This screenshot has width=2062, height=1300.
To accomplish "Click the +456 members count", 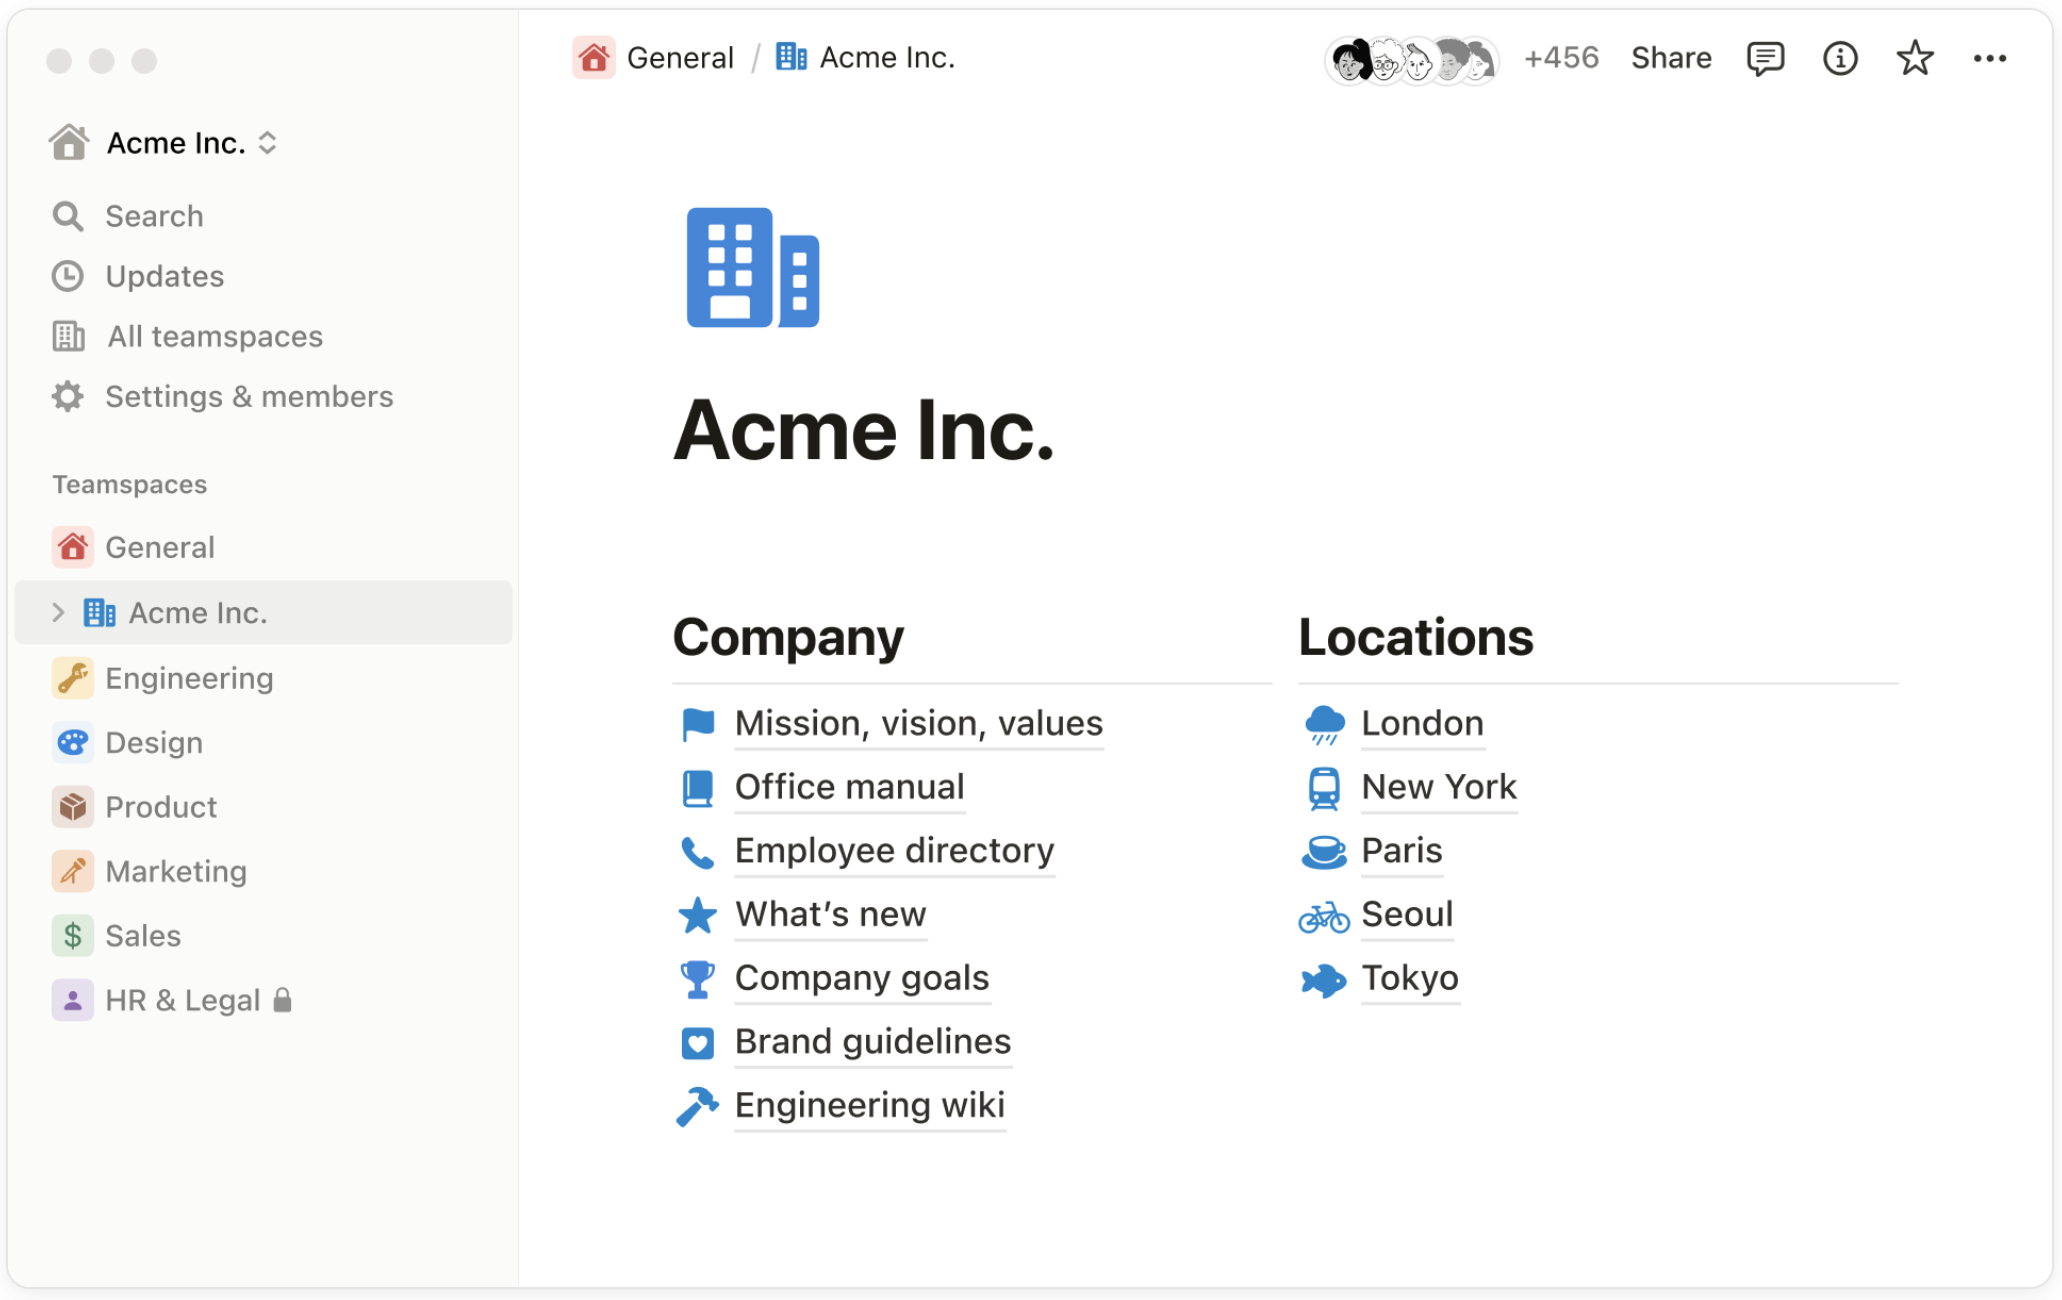I will (1561, 58).
